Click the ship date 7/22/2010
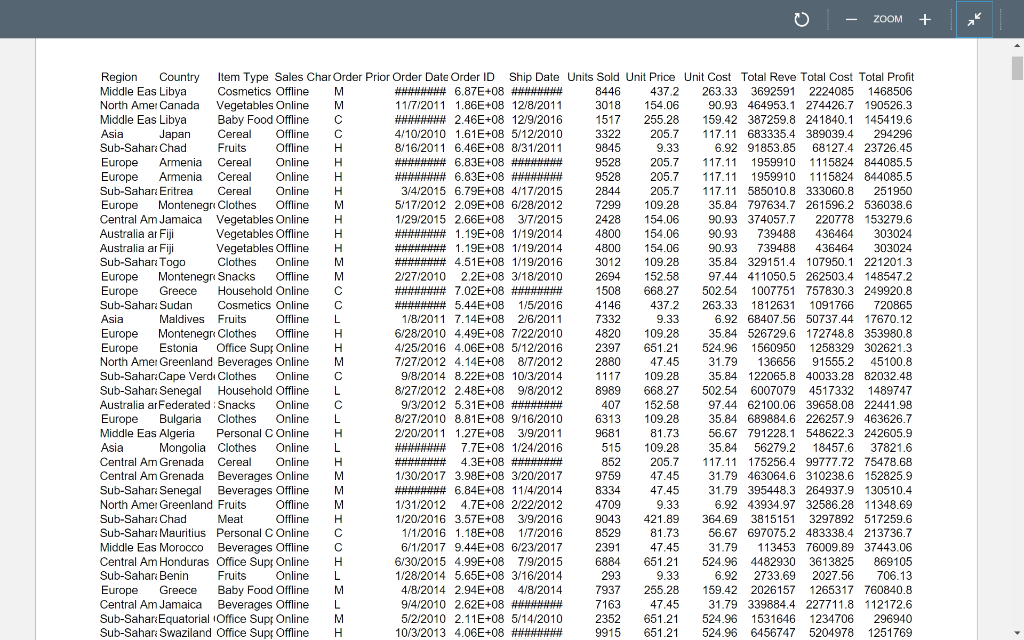The width and height of the screenshot is (1024, 640). (537, 334)
